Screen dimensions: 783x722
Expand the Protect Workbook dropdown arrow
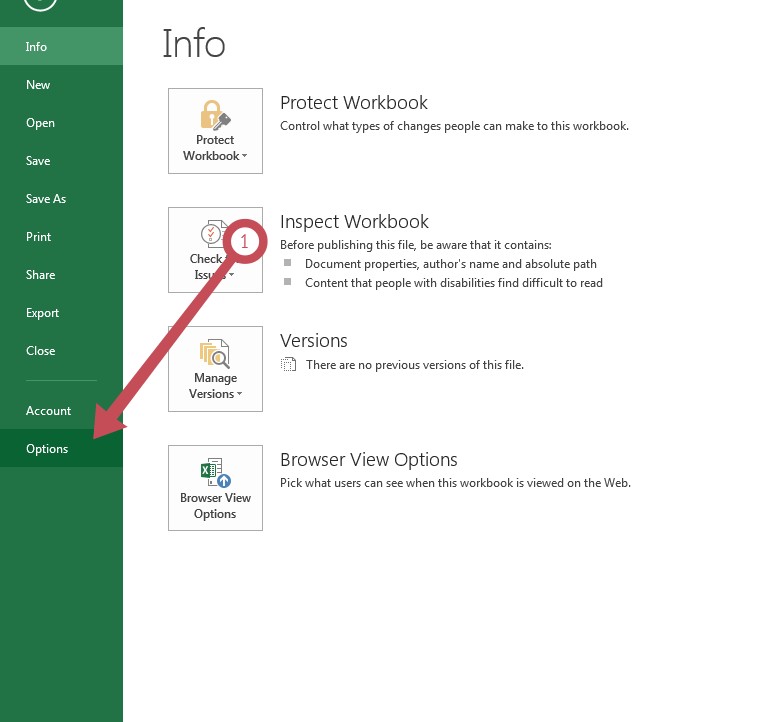point(244,156)
